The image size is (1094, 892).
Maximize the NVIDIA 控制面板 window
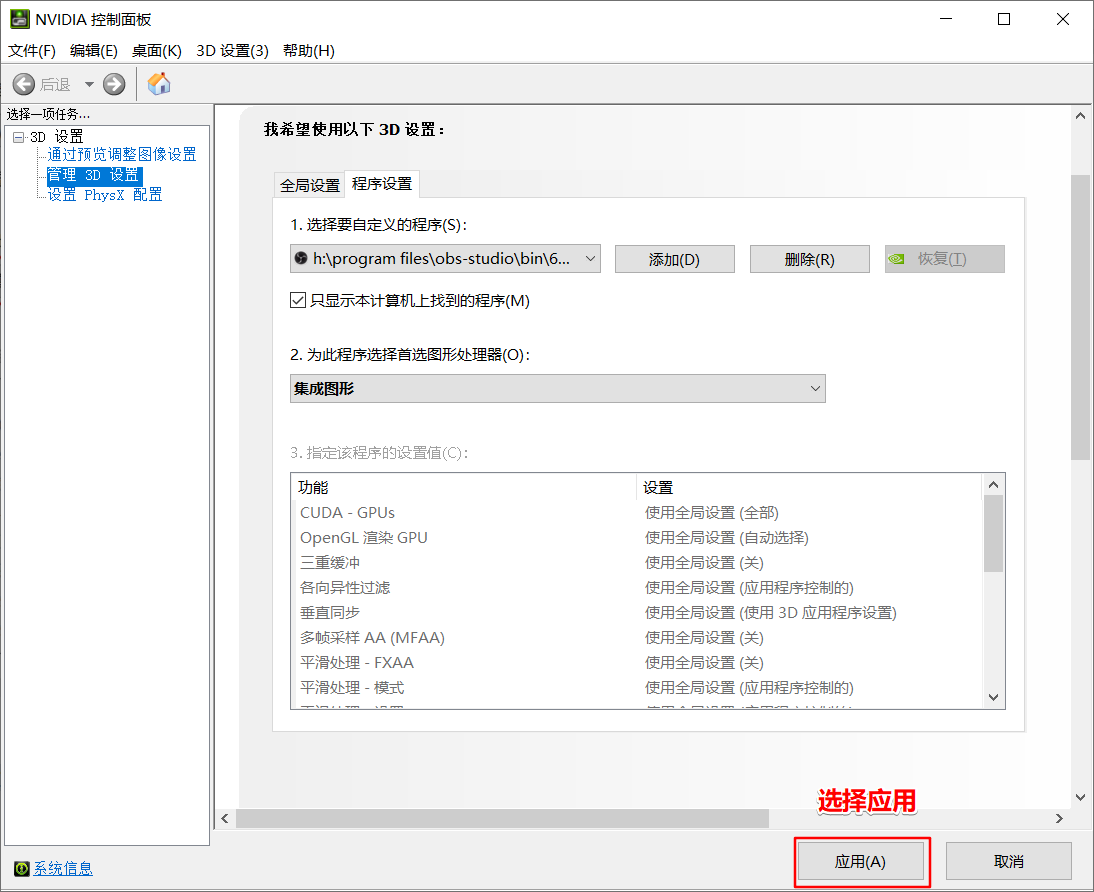pos(1004,19)
